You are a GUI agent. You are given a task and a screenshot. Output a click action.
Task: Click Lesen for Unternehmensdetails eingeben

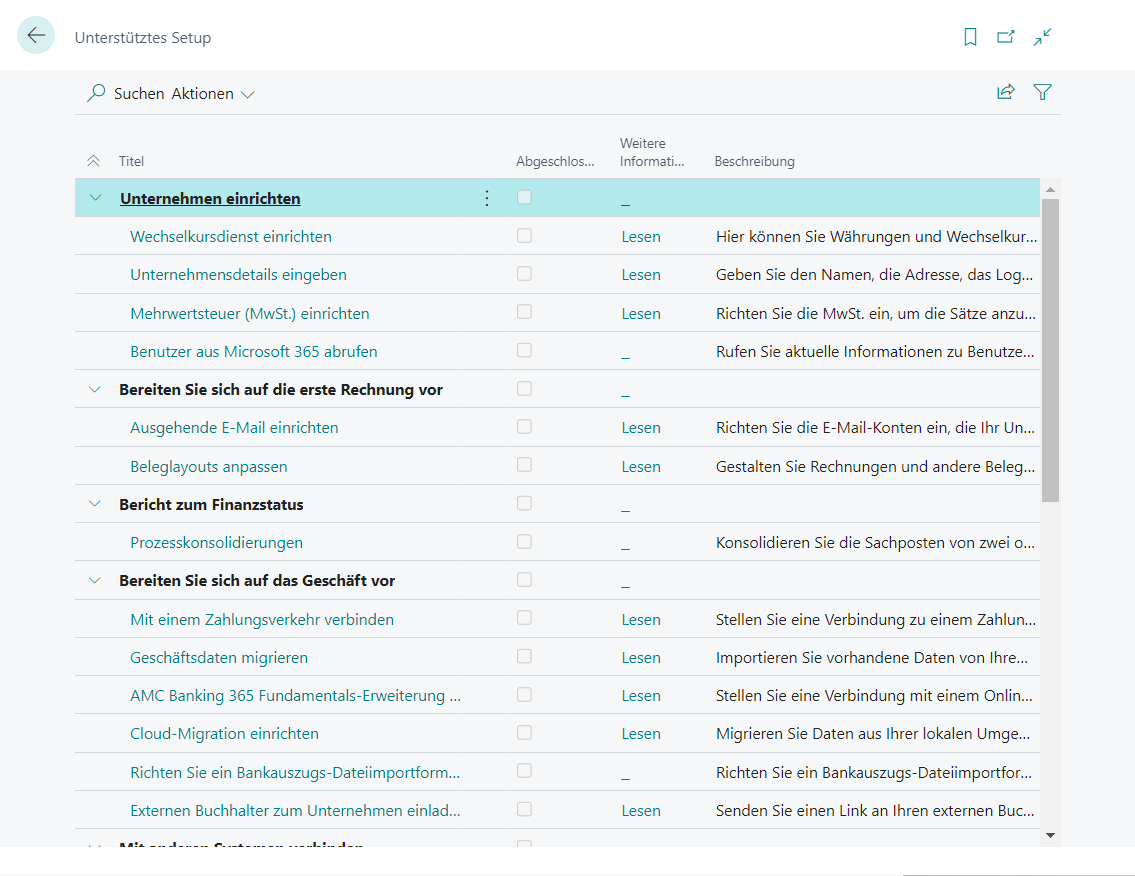641,275
